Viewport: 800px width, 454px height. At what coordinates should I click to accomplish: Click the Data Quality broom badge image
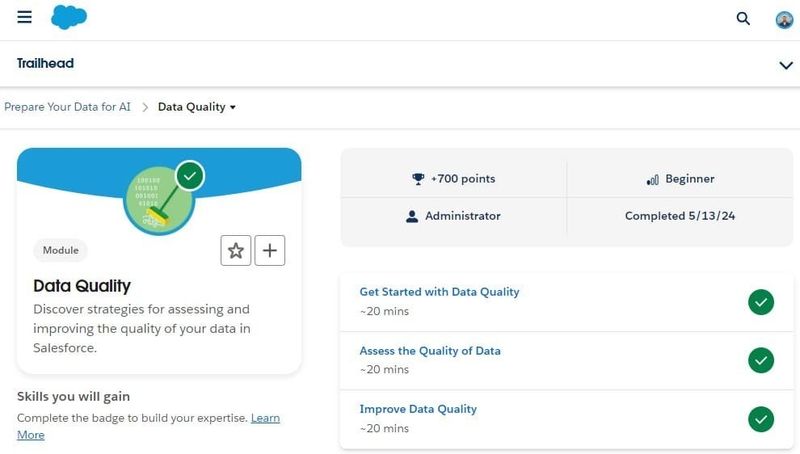[159, 200]
